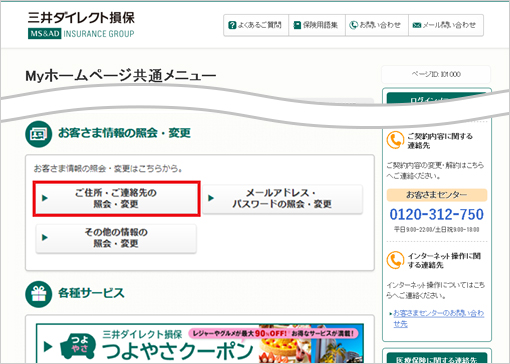Open the つよやさクーポン banner
This screenshot has width=510, height=364.
pos(200,343)
